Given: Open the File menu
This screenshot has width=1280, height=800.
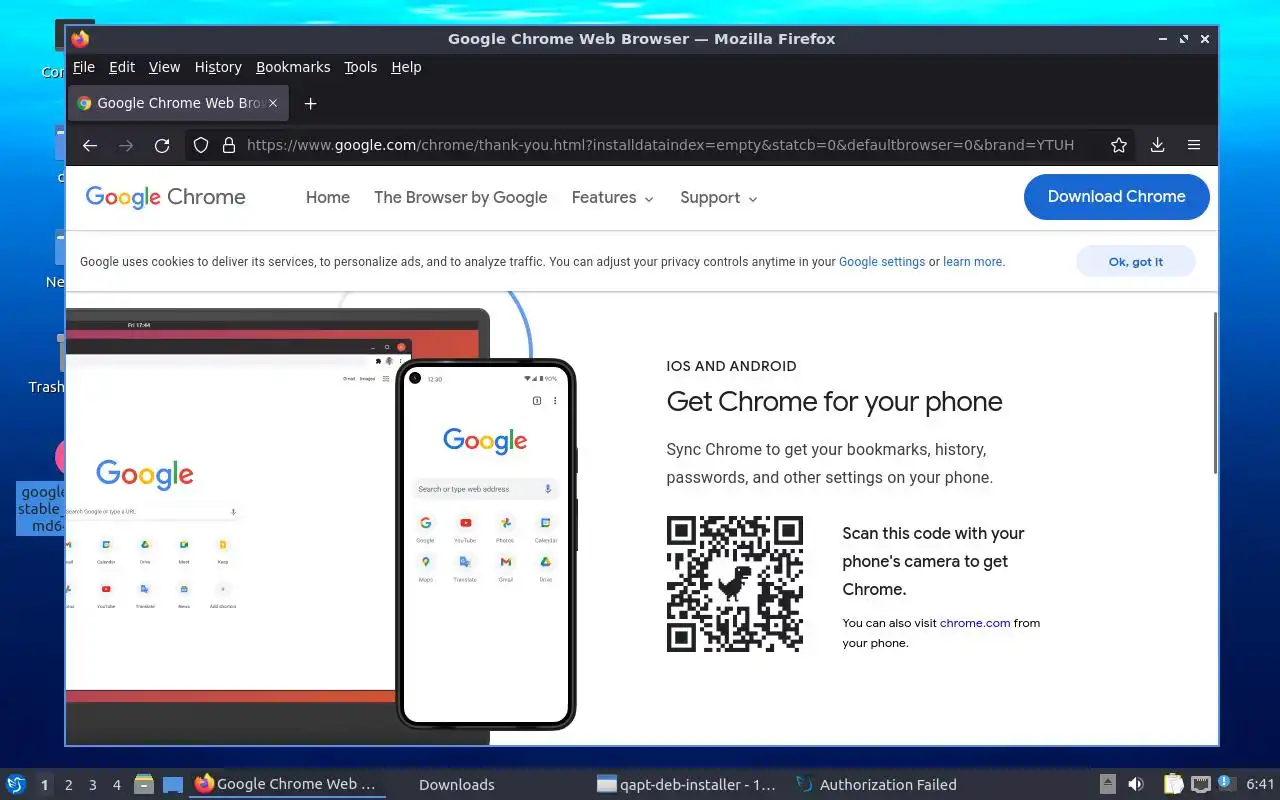Looking at the screenshot, I should tap(84, 67).
